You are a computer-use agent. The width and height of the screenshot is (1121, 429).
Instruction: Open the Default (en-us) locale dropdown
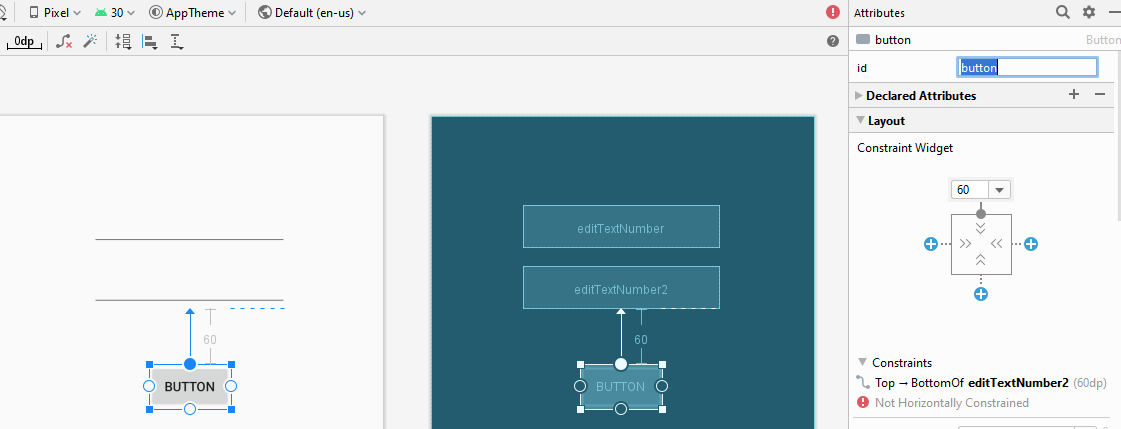pos(312,13)
